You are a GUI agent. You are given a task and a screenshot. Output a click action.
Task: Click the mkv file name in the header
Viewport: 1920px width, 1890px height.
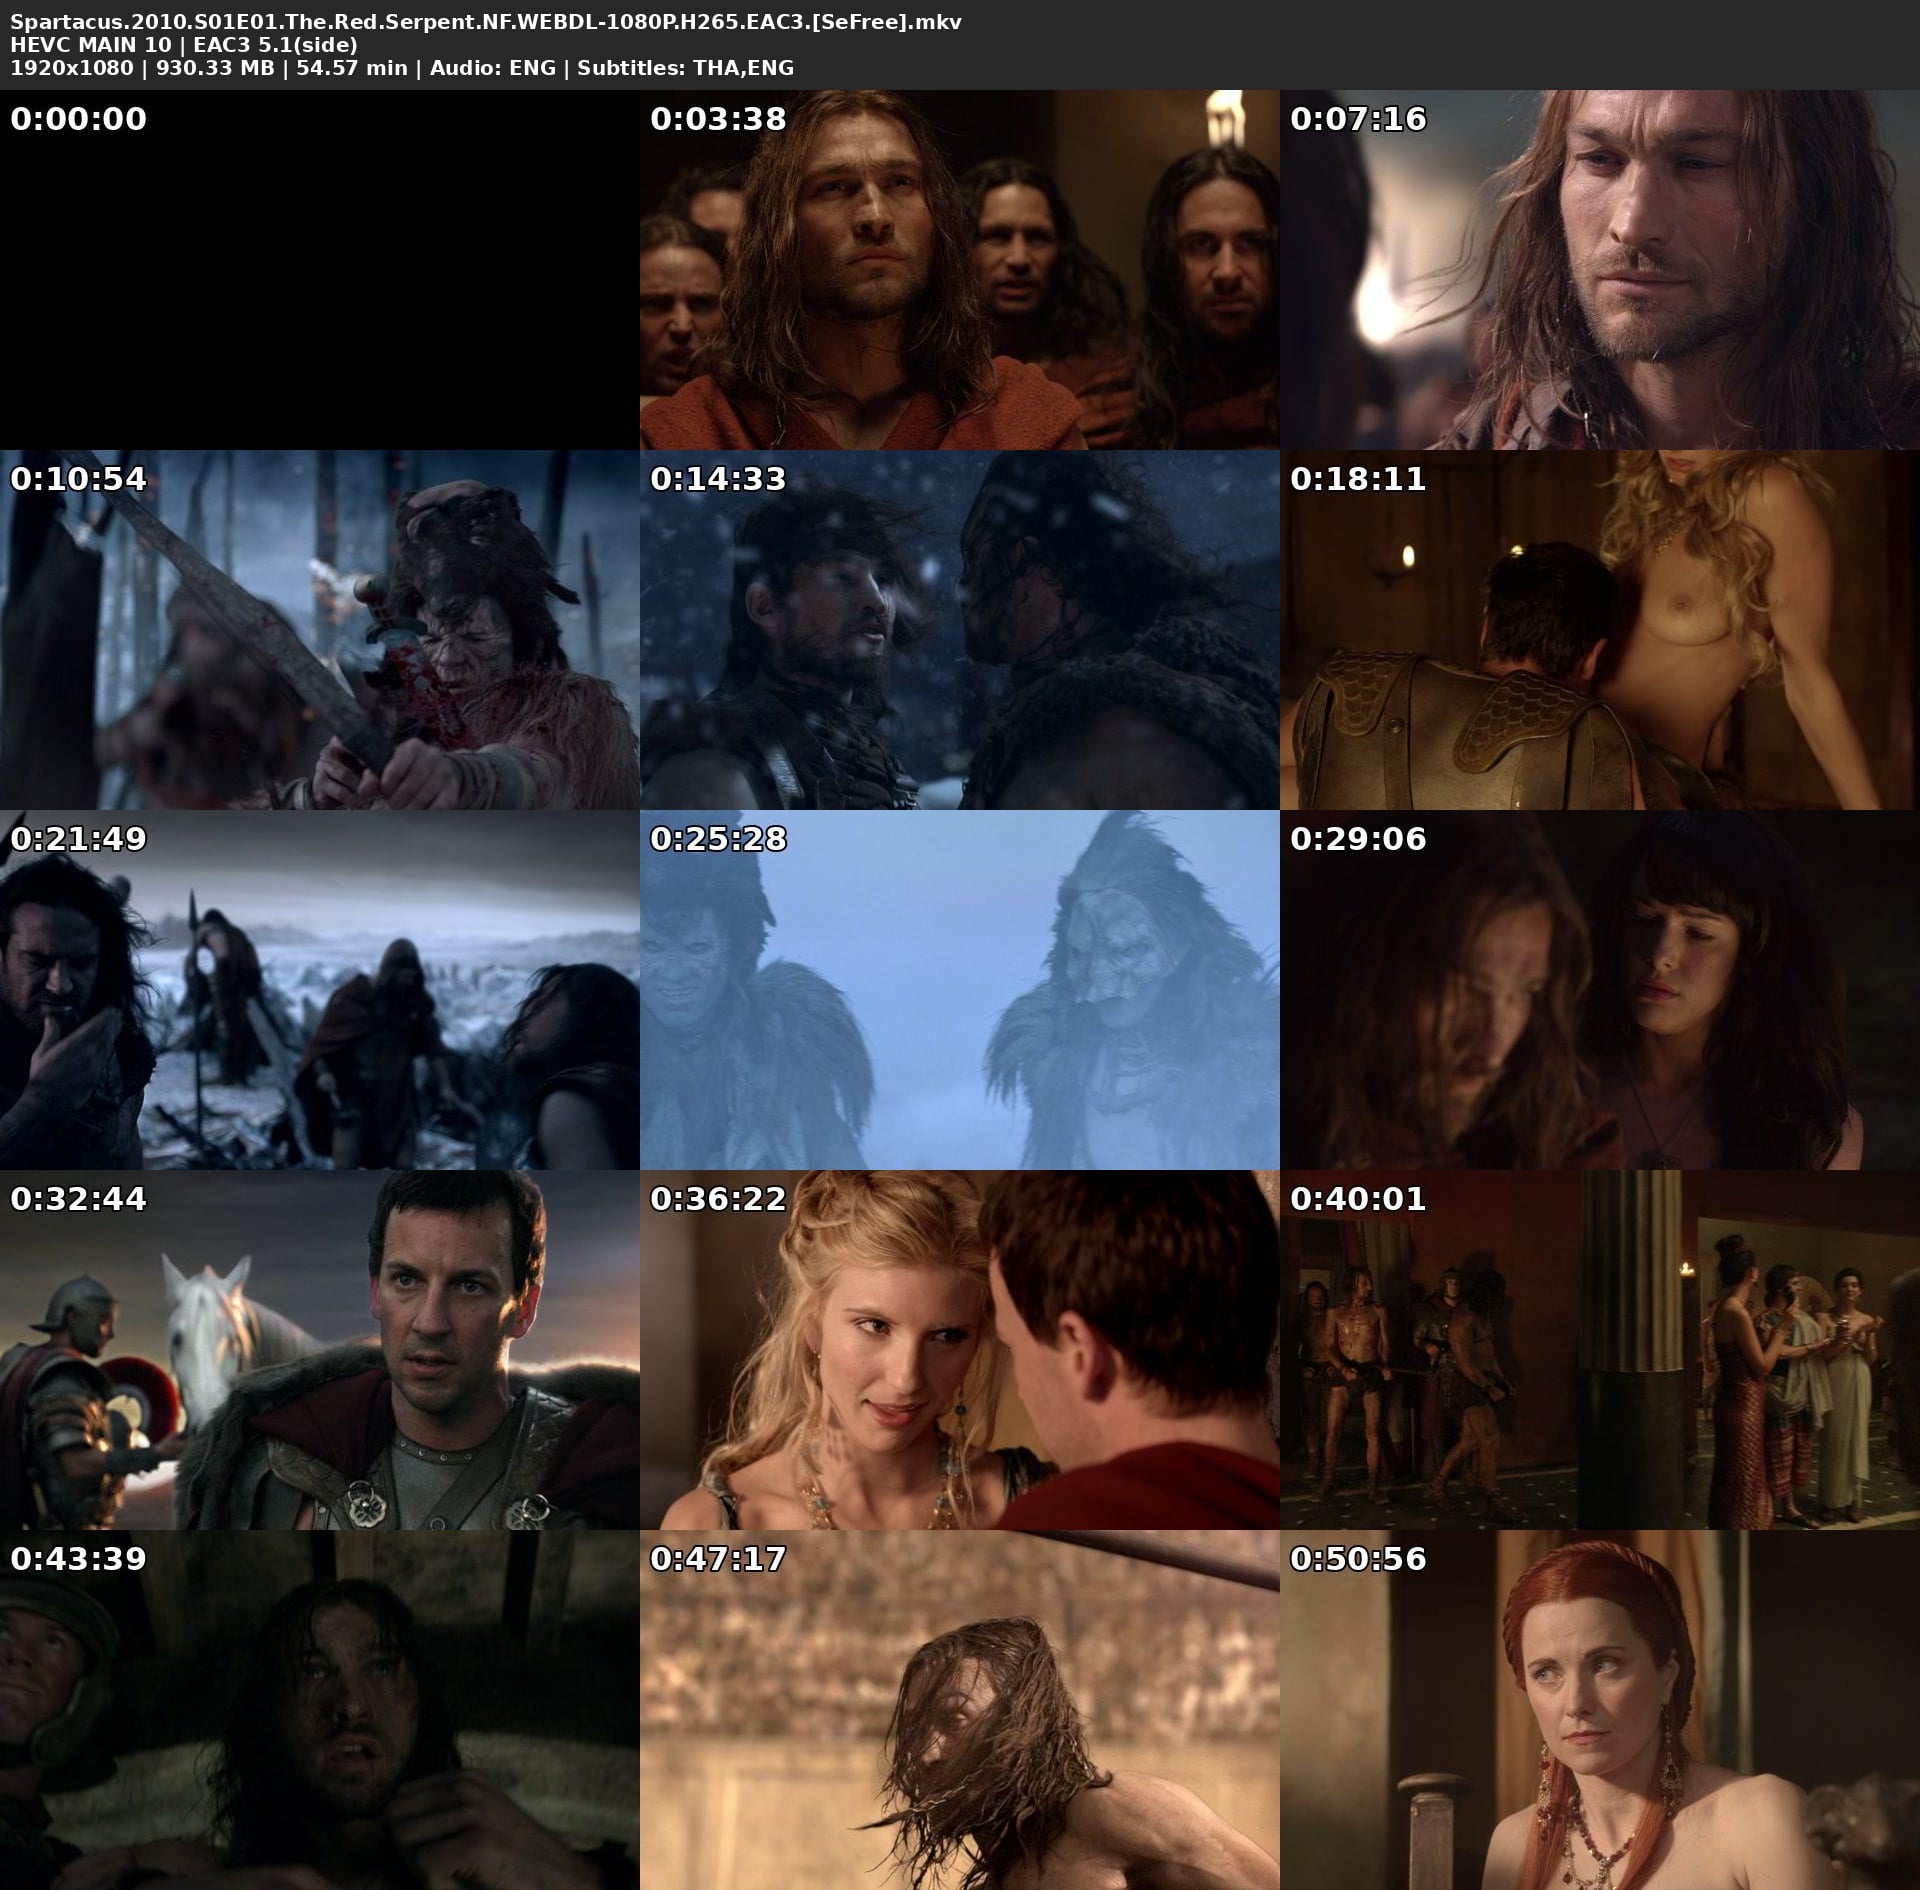point(485,22)
